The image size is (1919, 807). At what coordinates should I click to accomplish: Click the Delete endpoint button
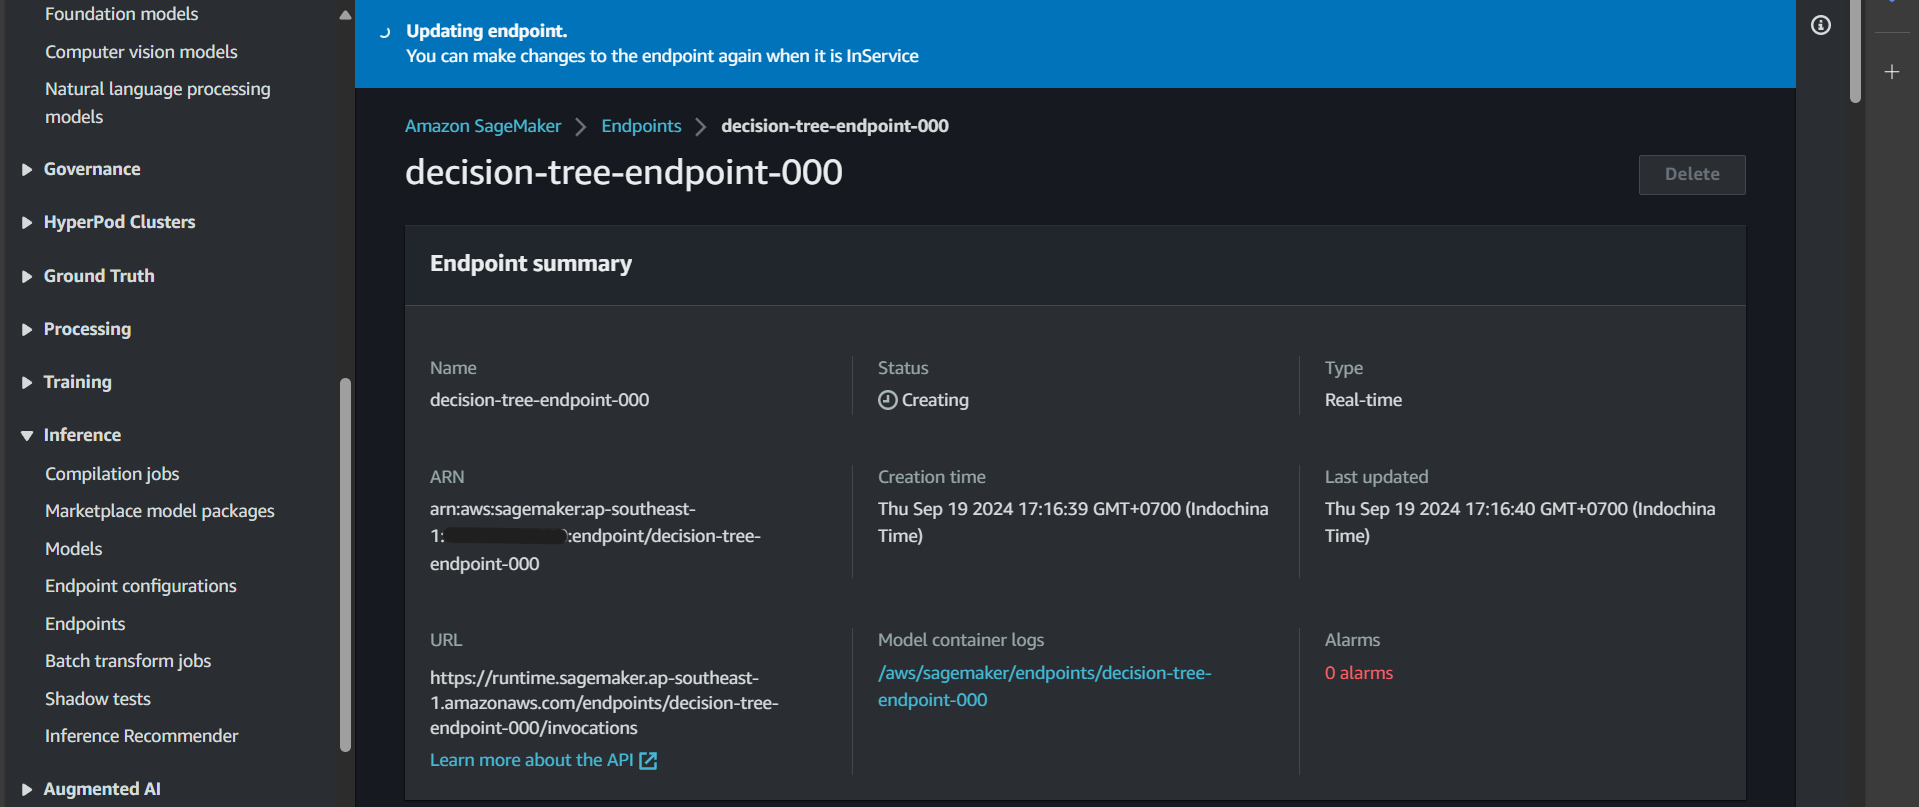pos(1691,175)
